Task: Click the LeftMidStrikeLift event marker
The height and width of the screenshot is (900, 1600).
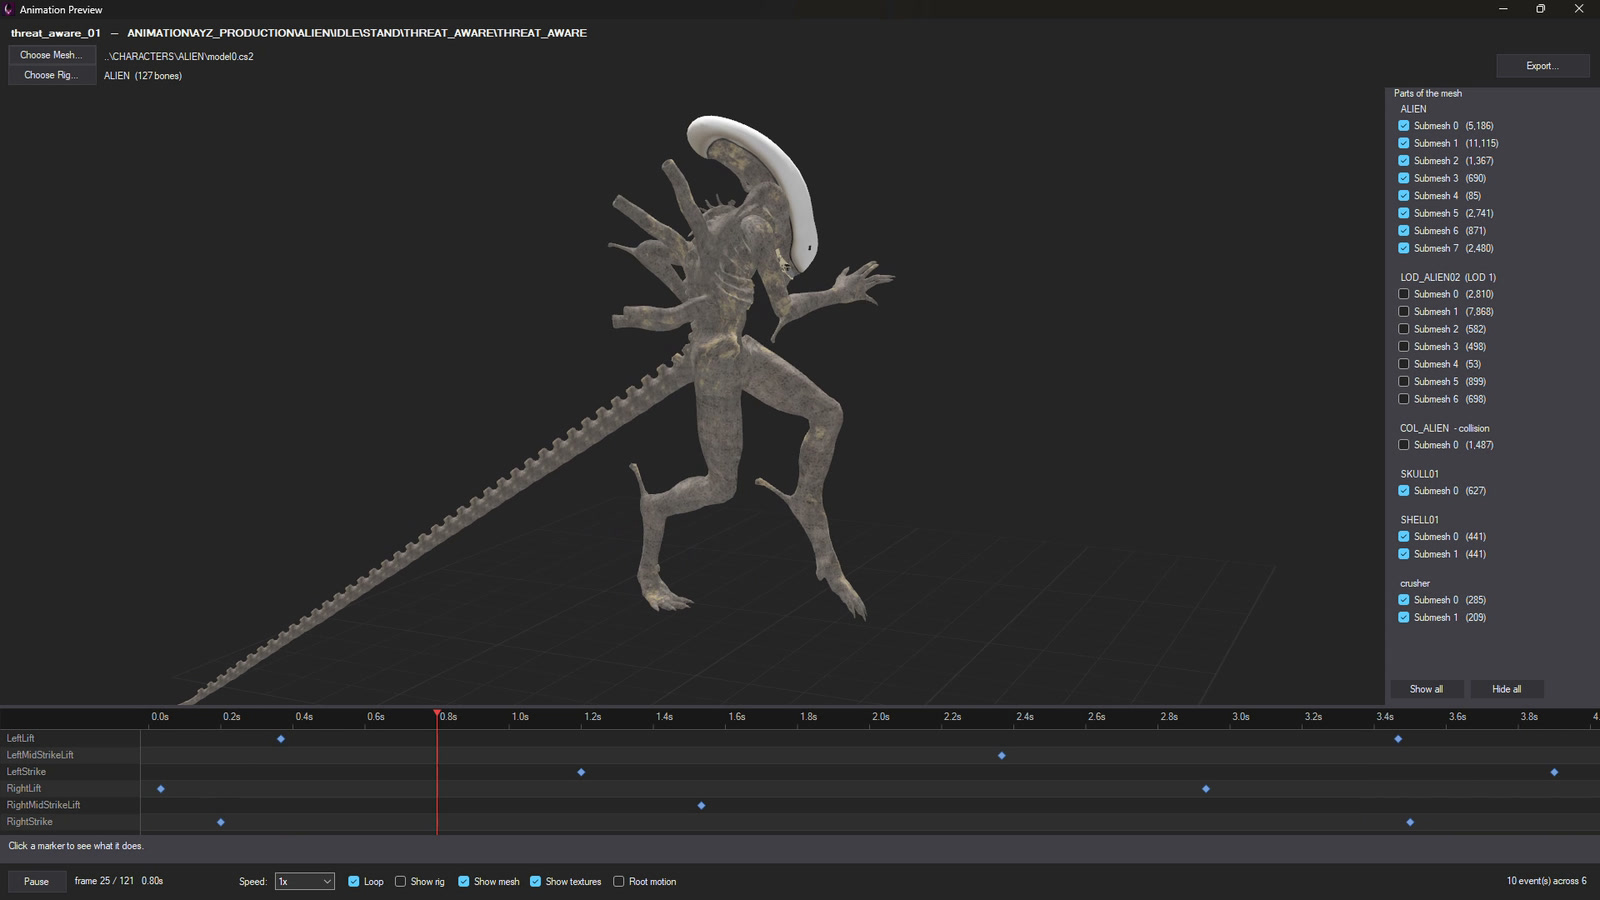Action: click(1002, 756)
